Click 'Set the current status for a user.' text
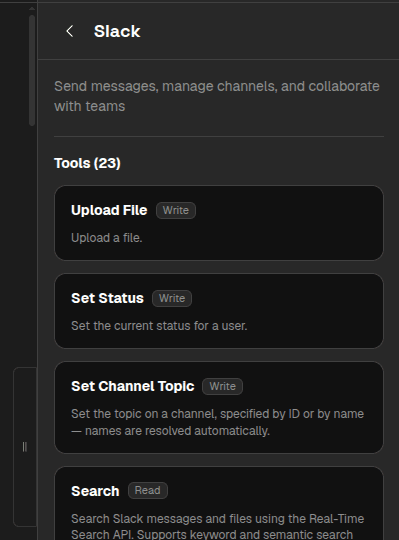 (x=159, y=326)
